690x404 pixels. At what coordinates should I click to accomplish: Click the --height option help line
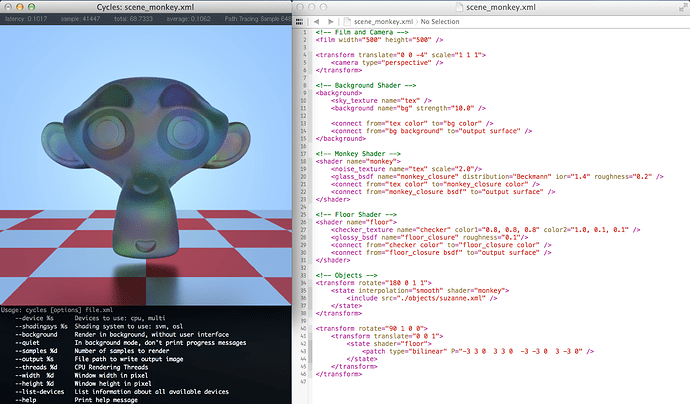click(83, 384)
